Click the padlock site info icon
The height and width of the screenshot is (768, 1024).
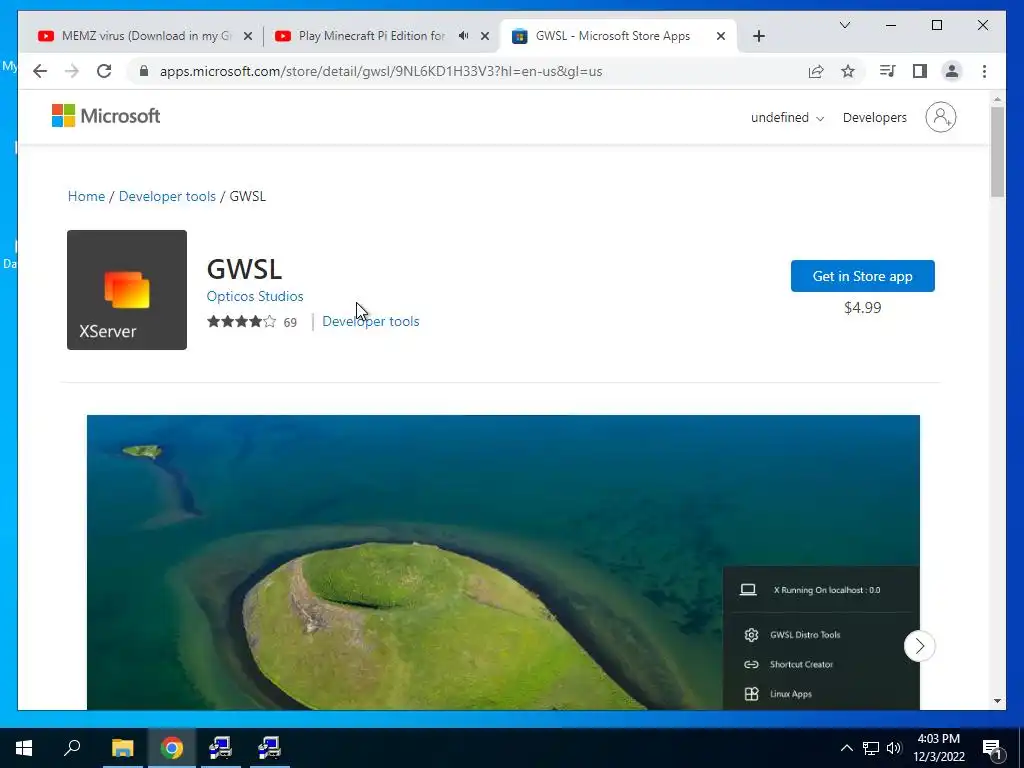tap(144, 71)
